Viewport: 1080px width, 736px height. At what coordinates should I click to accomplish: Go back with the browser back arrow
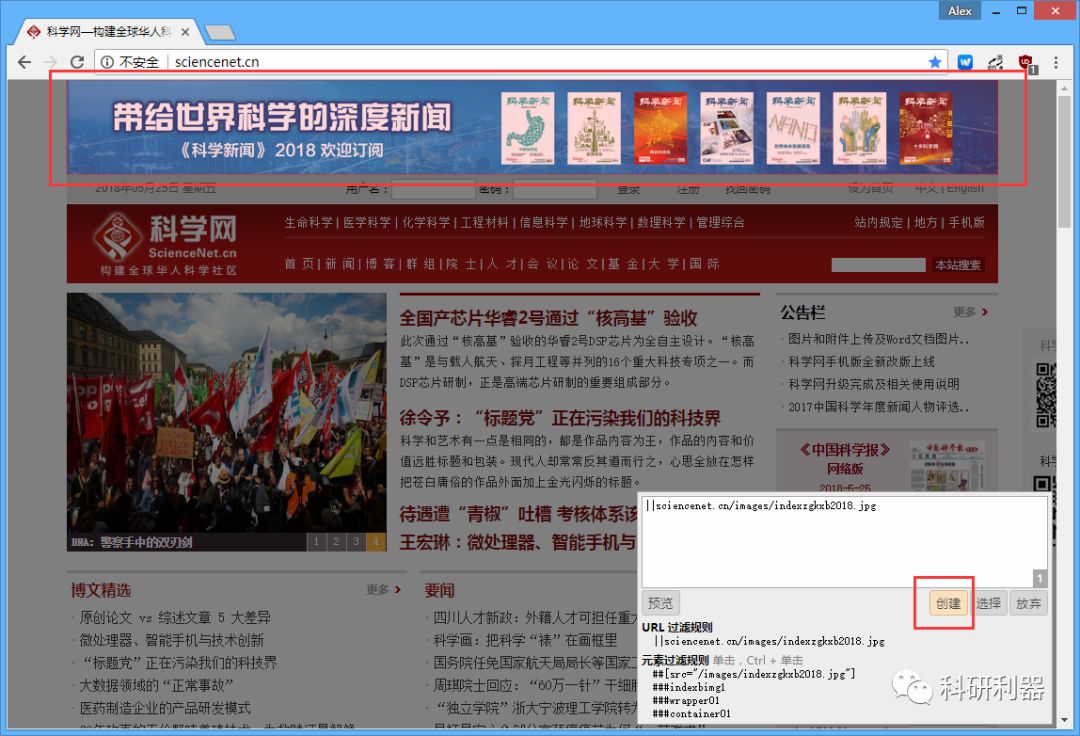coord(24,62)
